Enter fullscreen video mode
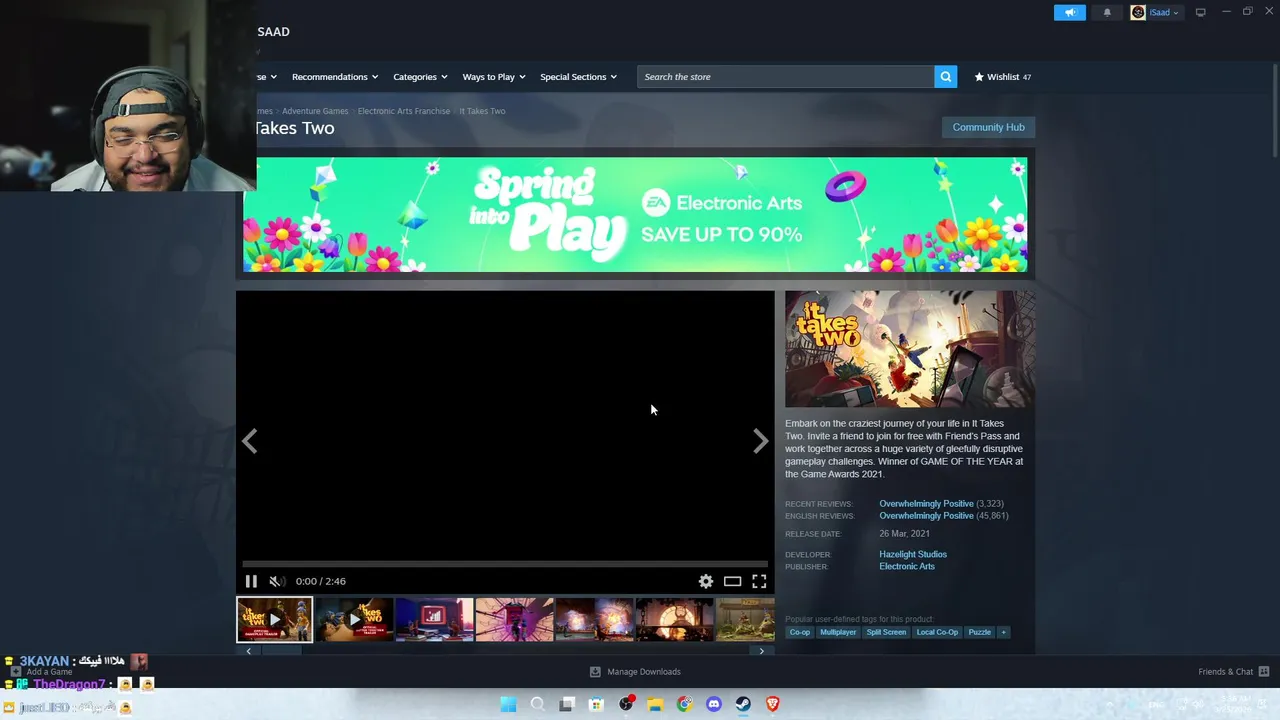 759,581
